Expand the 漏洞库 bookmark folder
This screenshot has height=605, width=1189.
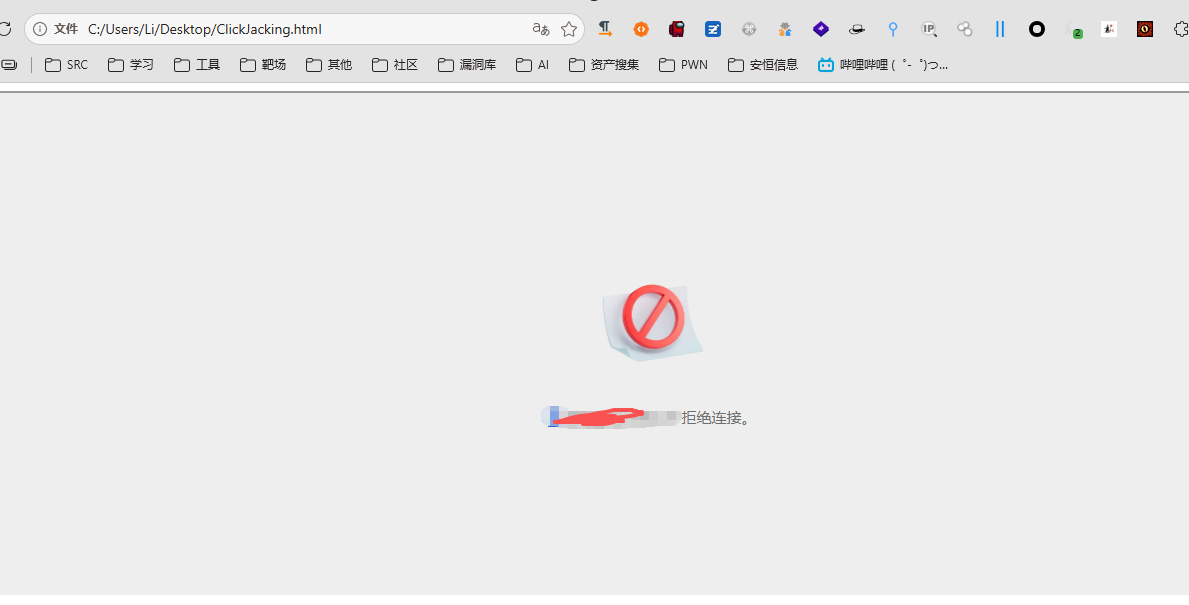pyautogui.click(x=467, y=65)
